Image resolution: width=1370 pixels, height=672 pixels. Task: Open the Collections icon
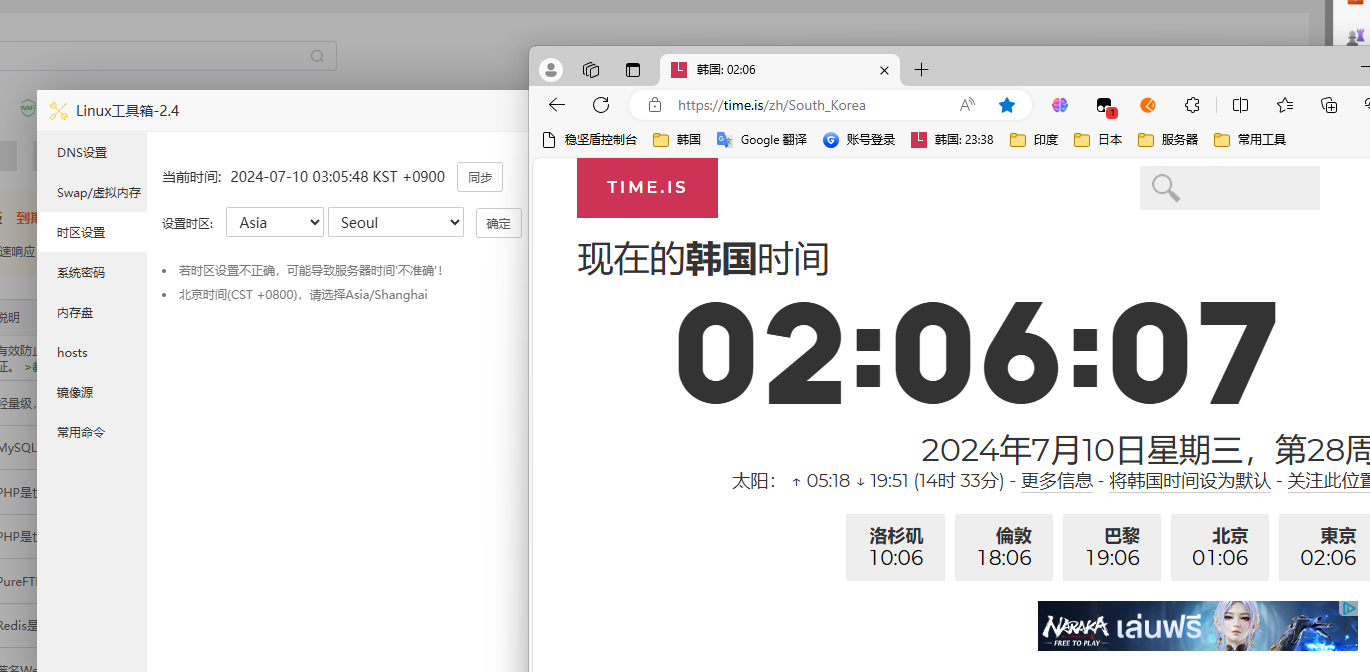click(x=1329, y=105)
